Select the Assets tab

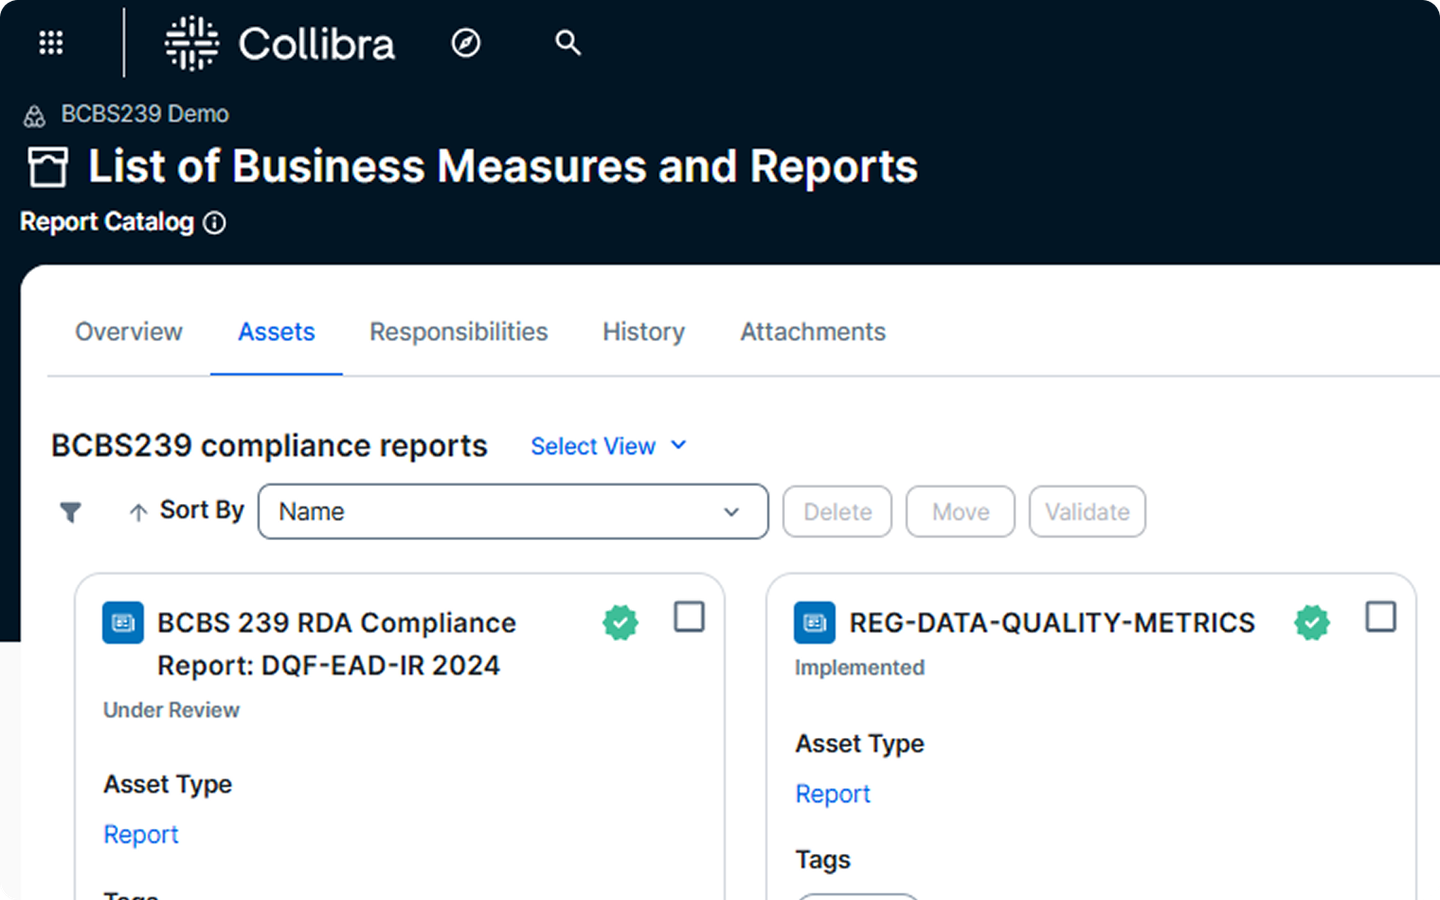click(276, 332)
